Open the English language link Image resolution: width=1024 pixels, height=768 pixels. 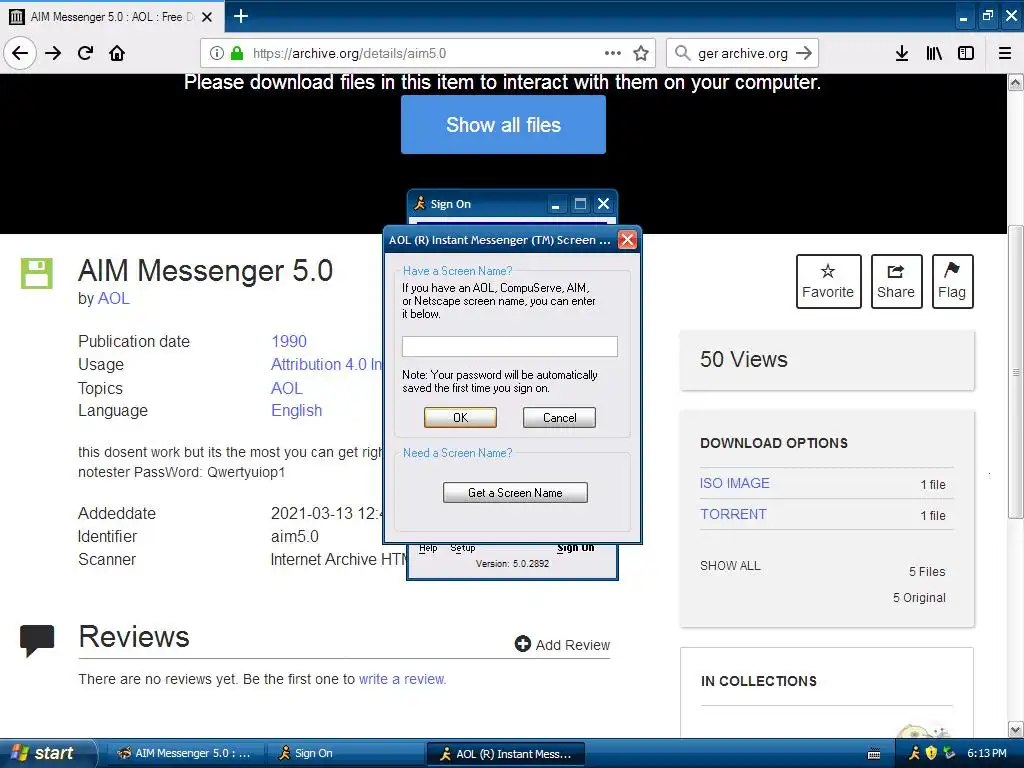click(x=296, y=410)
